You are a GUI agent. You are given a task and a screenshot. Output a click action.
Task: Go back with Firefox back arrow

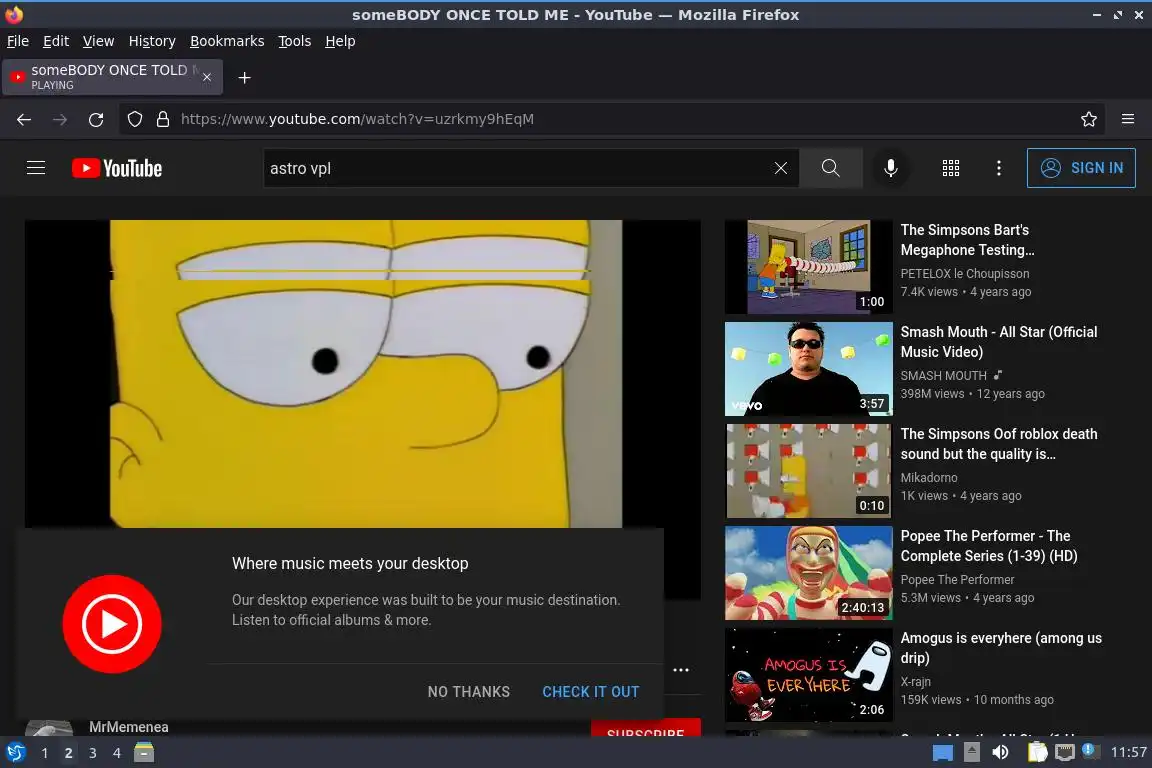coord(24,119)
